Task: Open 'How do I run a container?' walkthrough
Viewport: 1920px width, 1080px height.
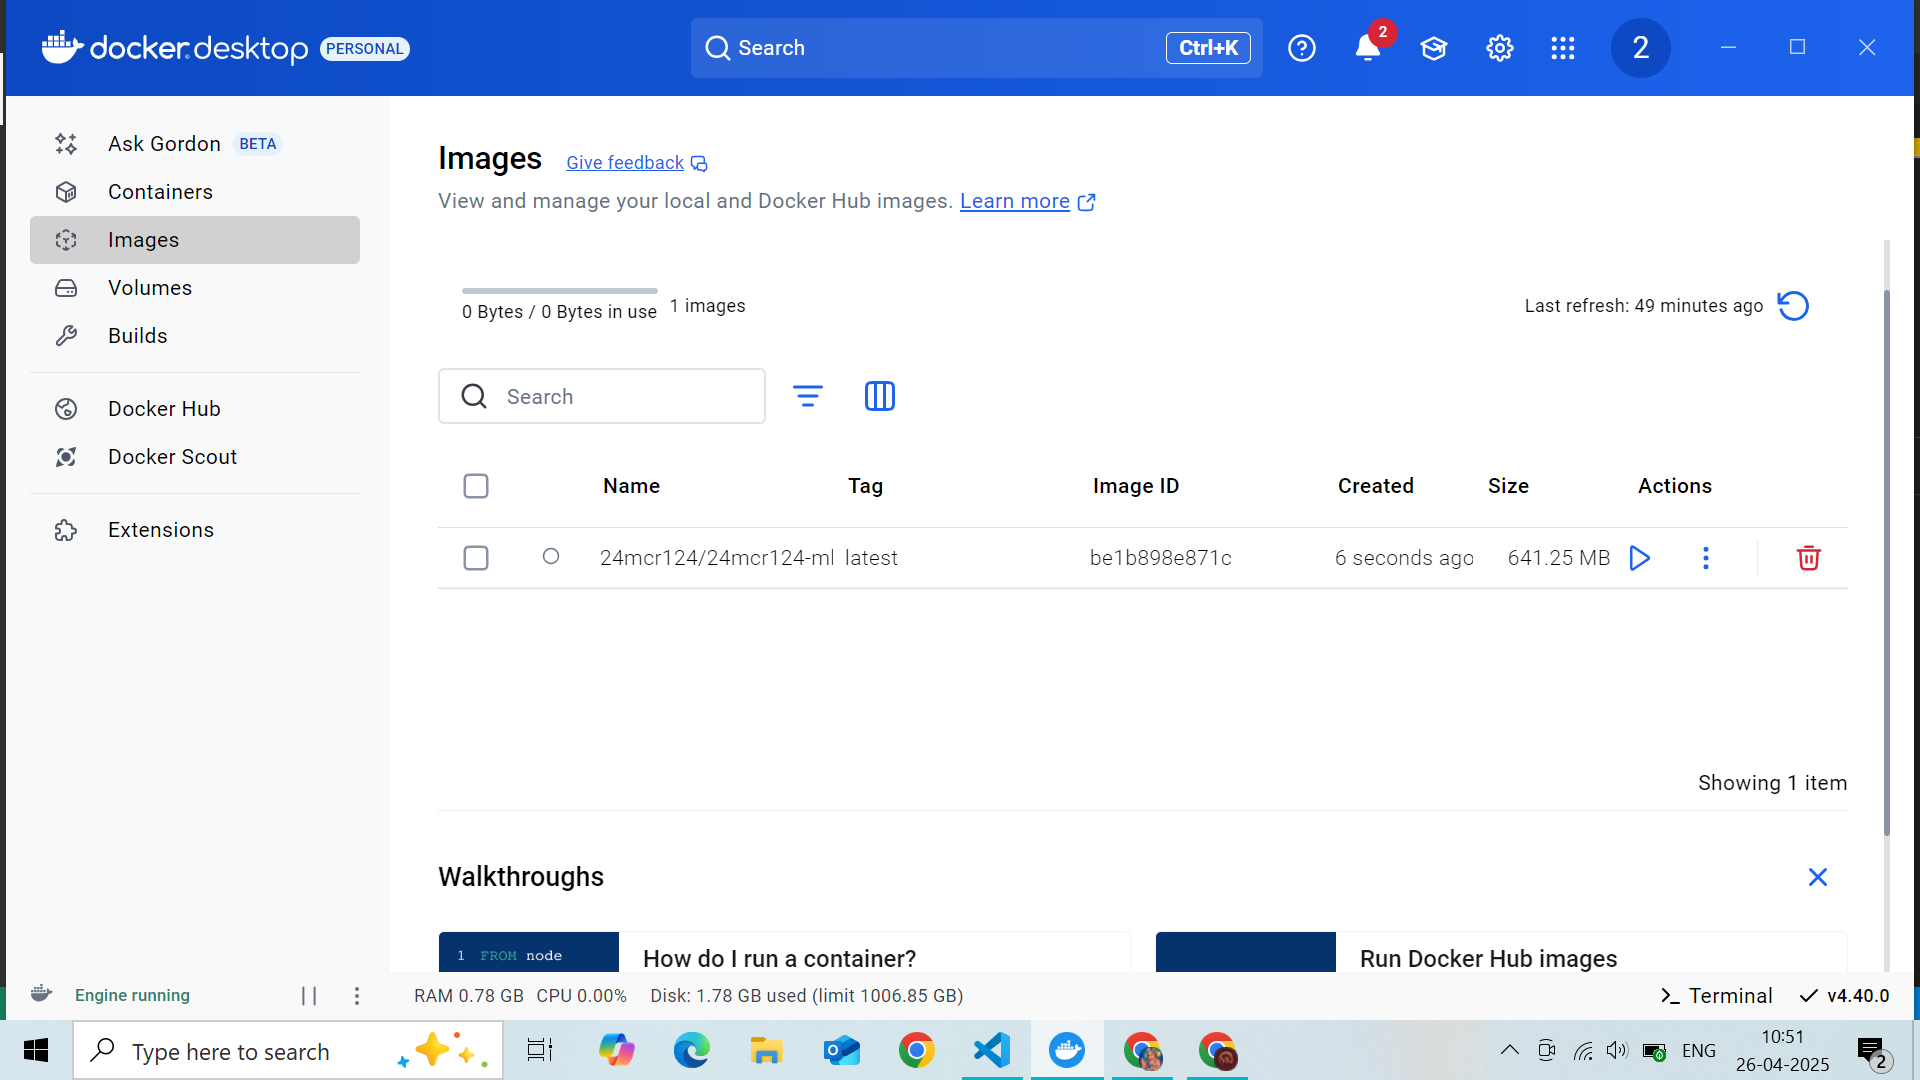Action: tap(784, 953)
